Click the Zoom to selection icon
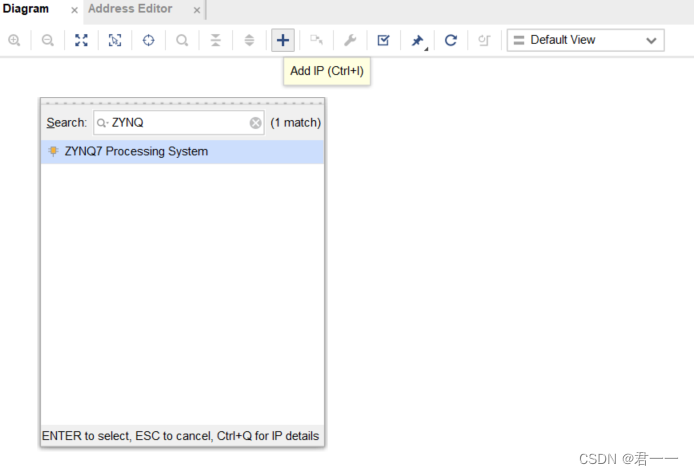 pos(115,40)
